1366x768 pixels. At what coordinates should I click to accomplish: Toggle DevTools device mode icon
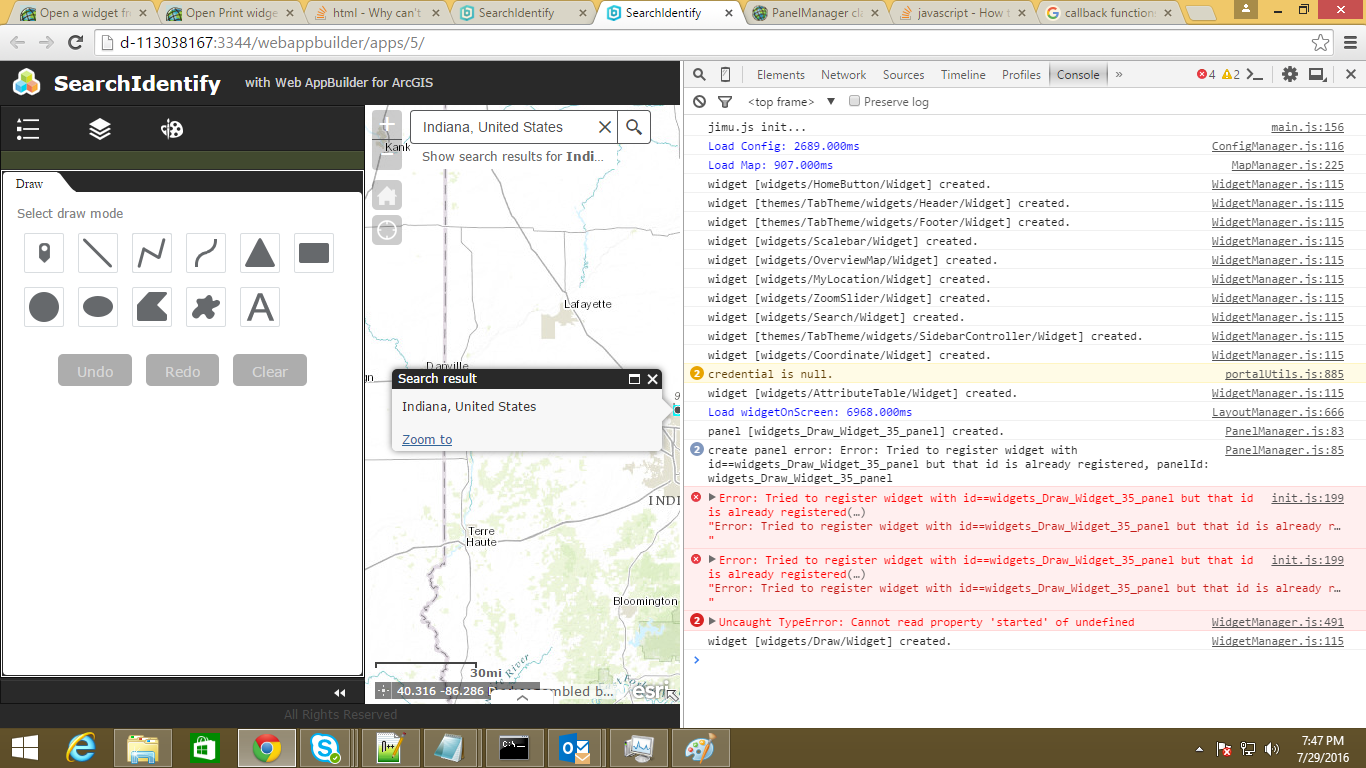coord(725,75)
